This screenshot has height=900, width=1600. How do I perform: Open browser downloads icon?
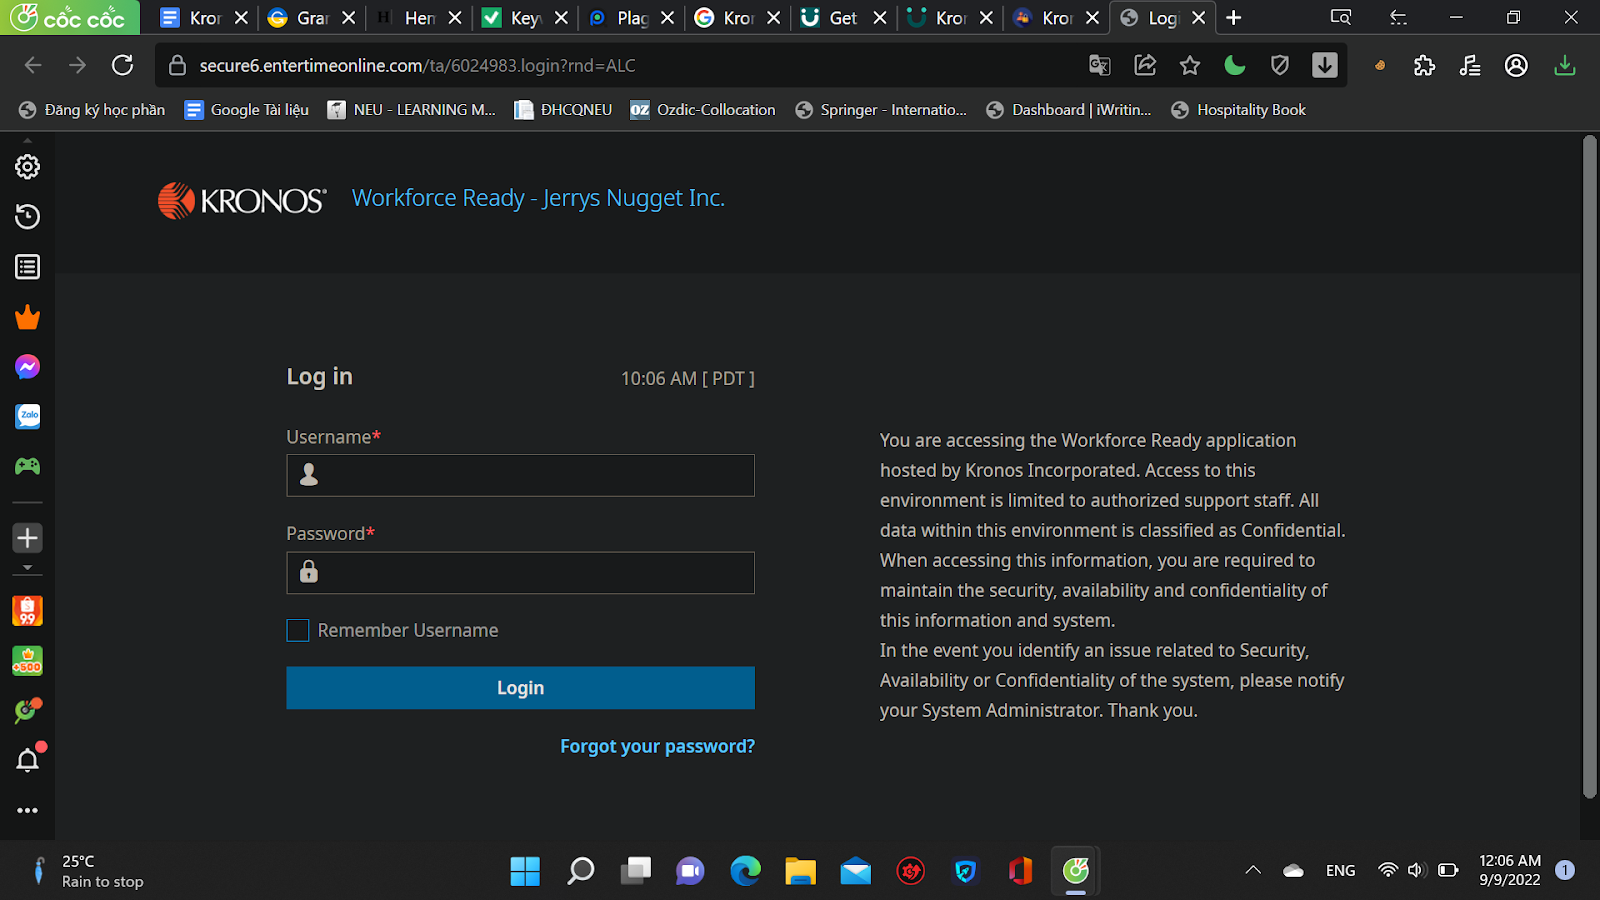pyautogui.click(x=1565, y=65)
